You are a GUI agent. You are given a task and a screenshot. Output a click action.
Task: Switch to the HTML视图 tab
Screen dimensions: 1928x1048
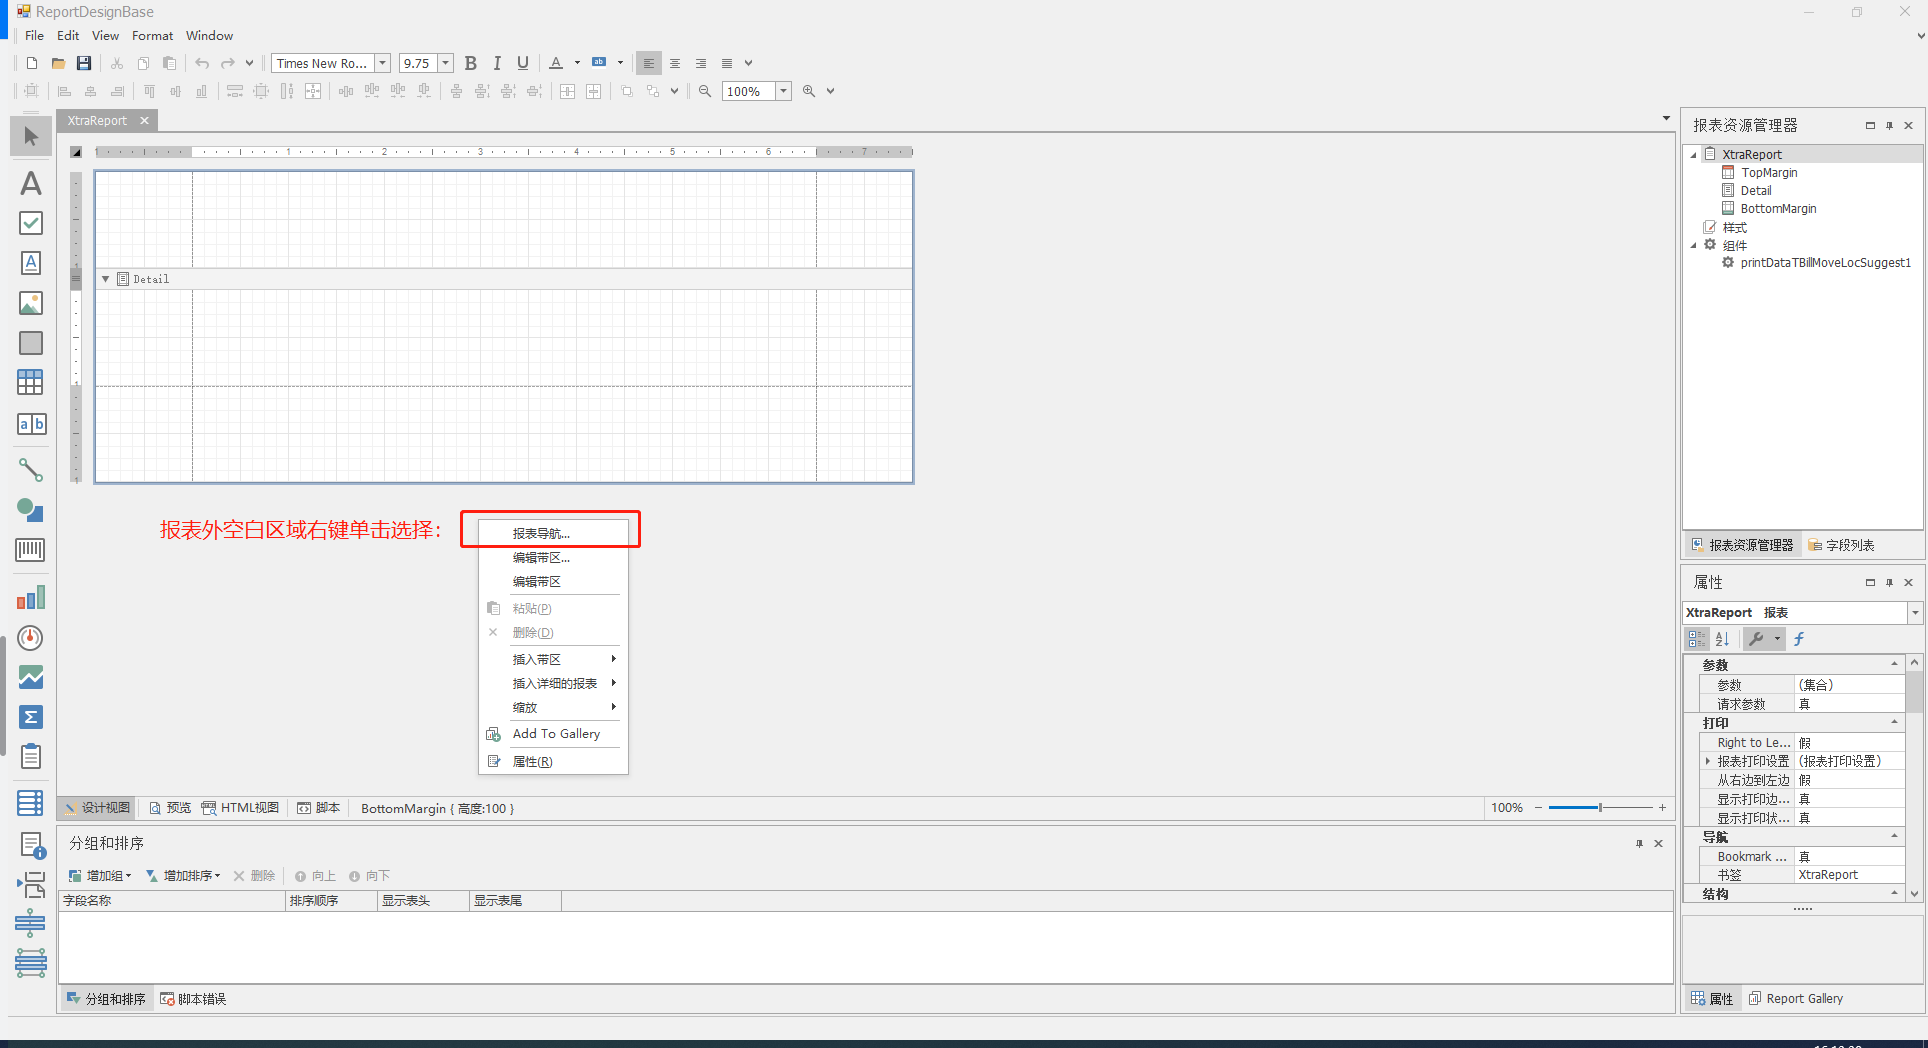pyautogui.click(x=240, y=808)
